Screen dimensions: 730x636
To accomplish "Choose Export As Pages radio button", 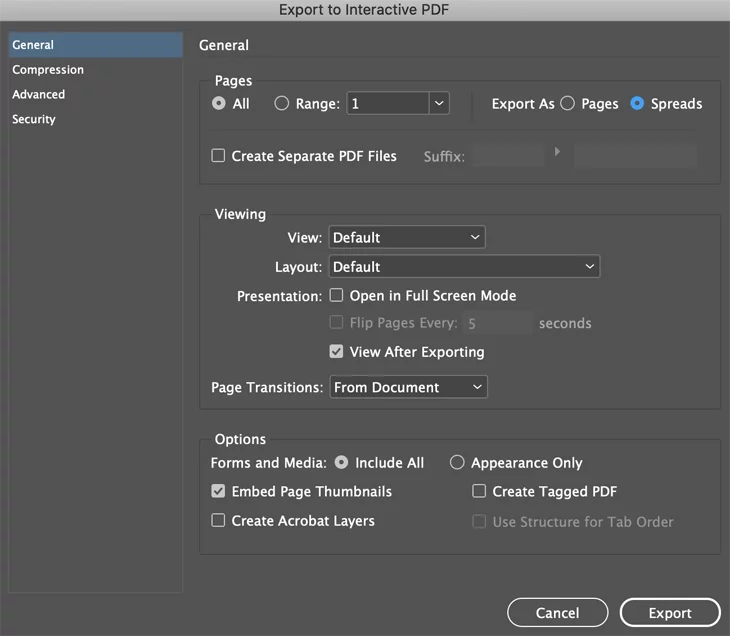I will click(567, 103).
